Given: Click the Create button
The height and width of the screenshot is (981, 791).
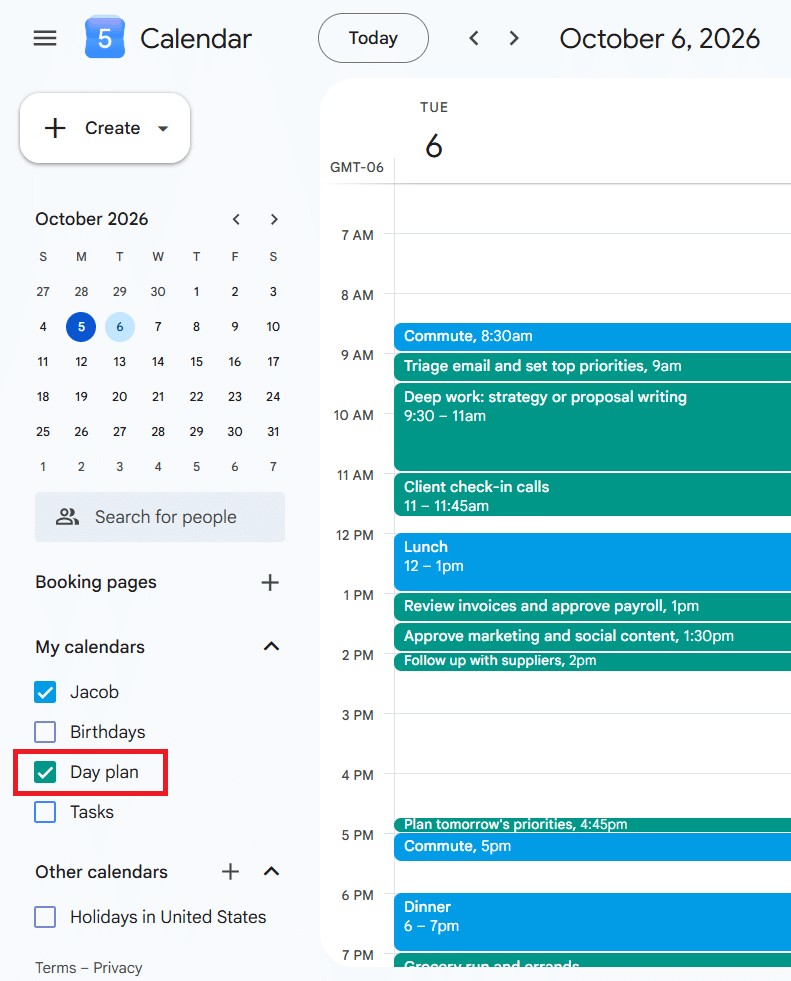Looking at the screenshot, I should (x=105, y=128).
